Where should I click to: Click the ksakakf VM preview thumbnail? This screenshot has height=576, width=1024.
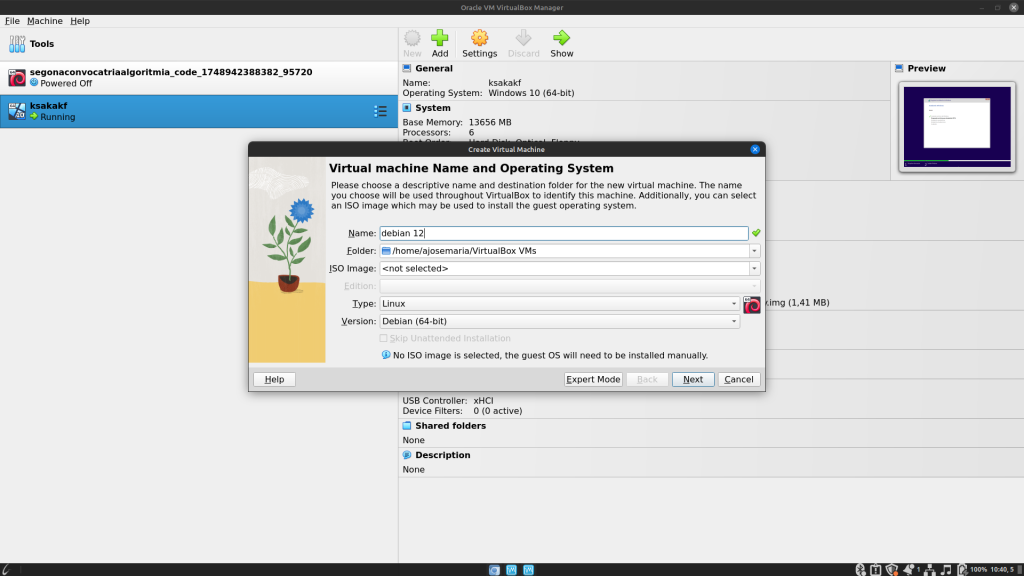coord(957,127)
